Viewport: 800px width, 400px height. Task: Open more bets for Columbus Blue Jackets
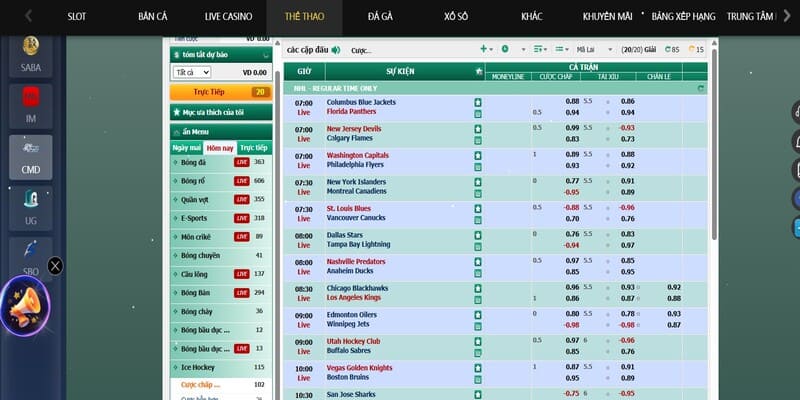[x=478, y=103]
